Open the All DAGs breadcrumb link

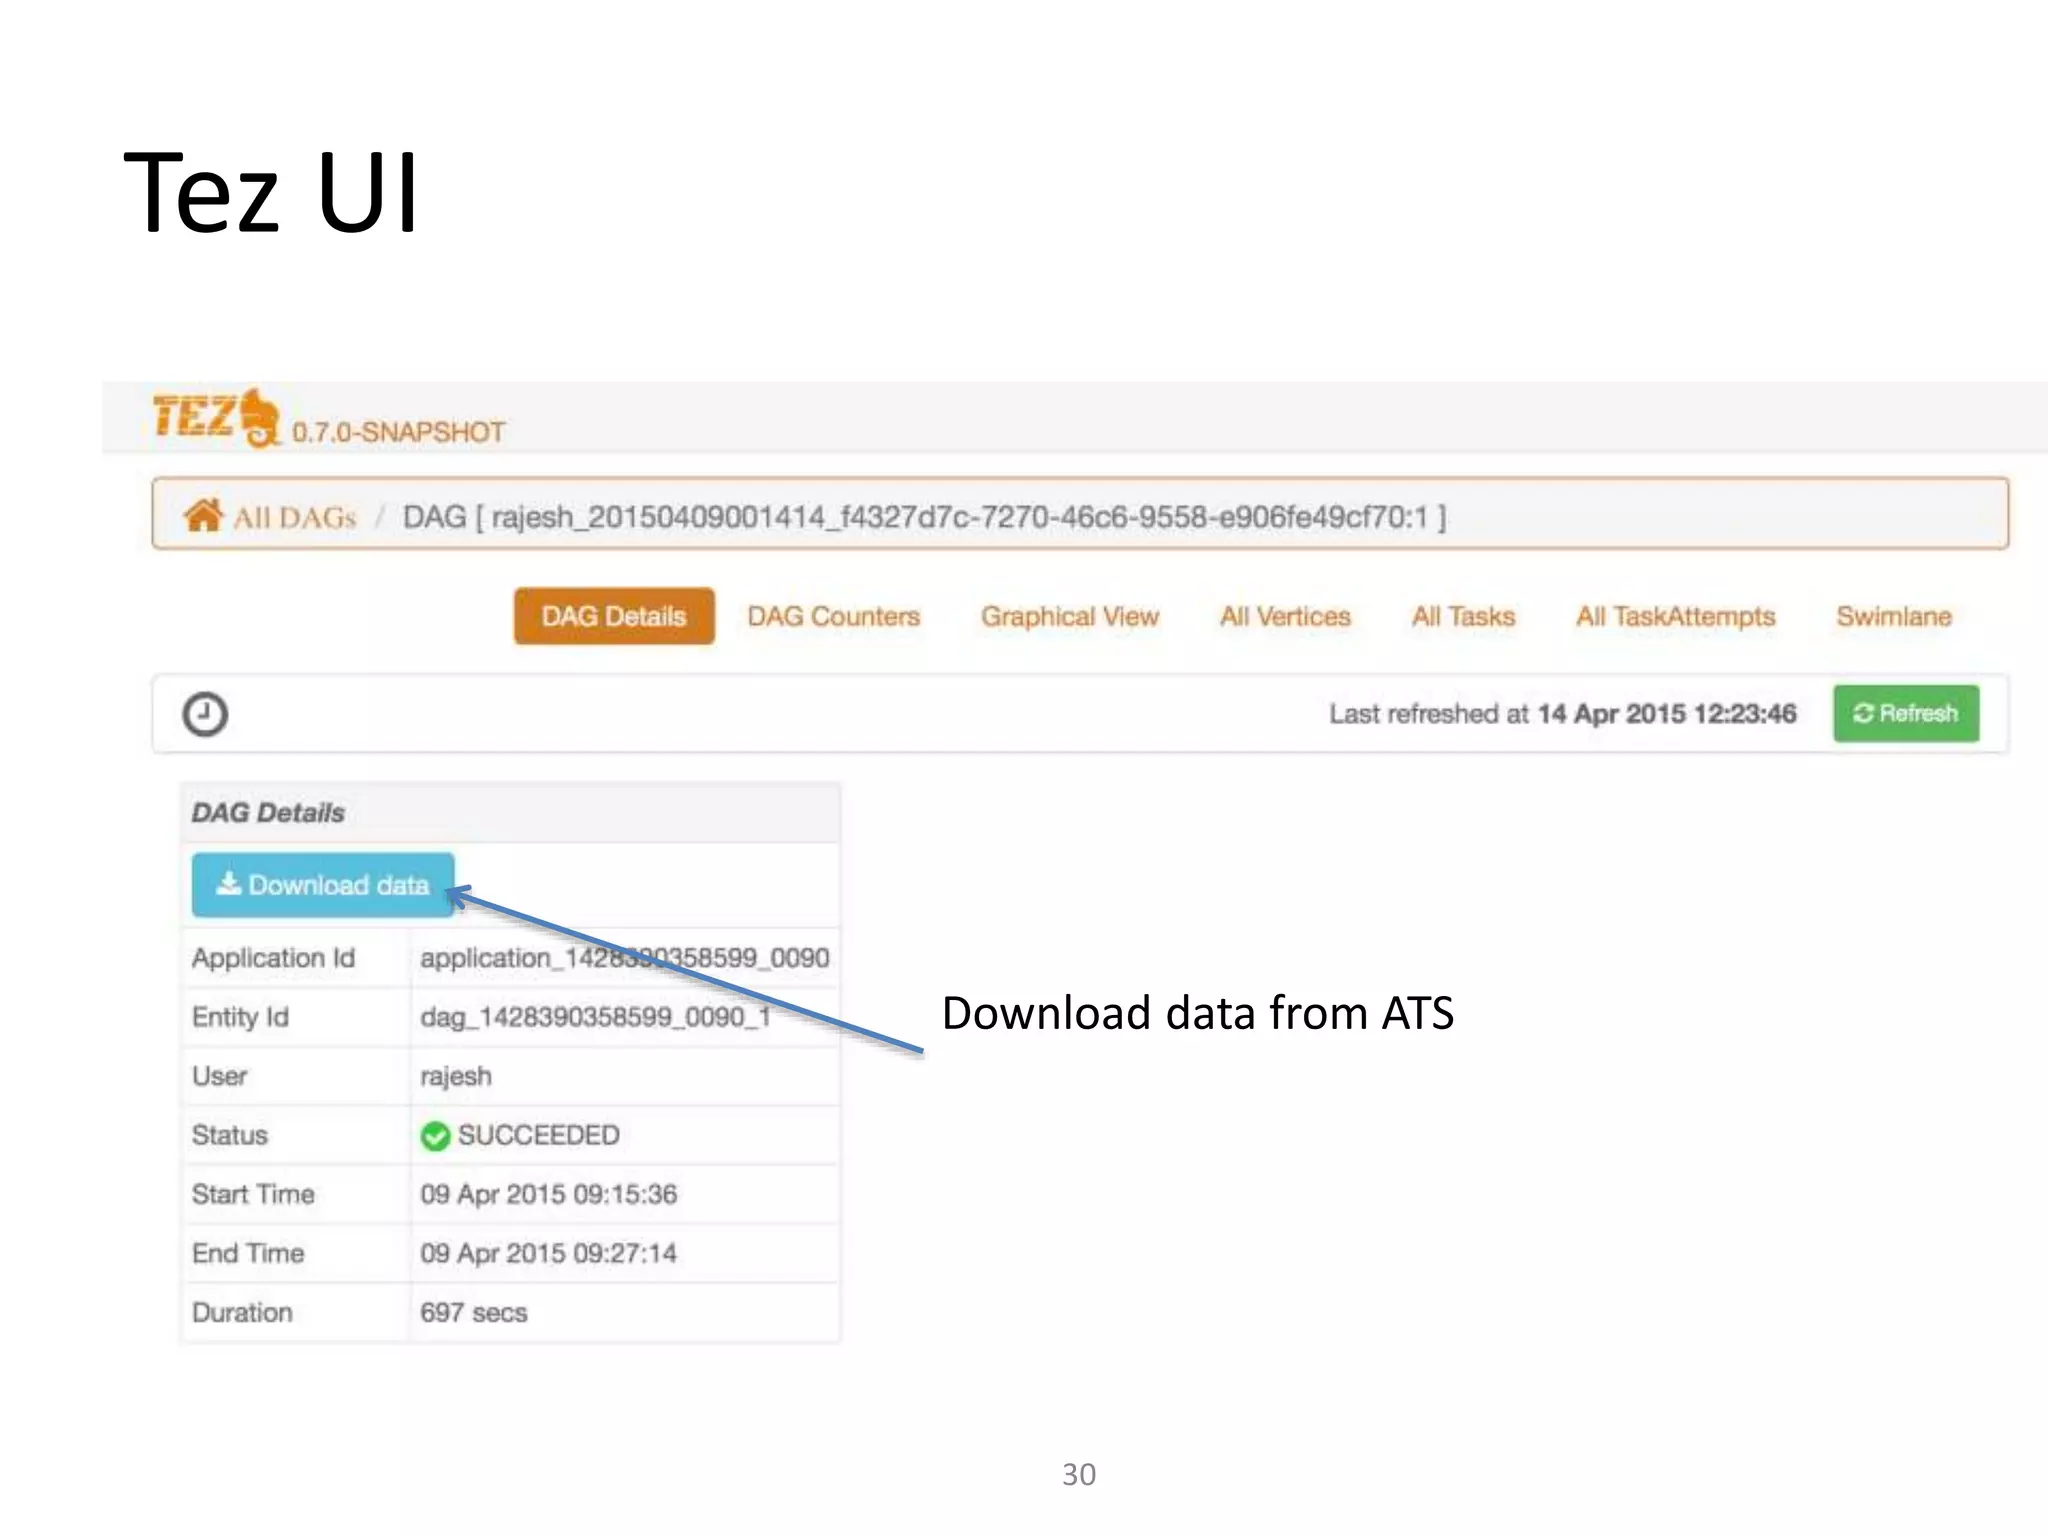(295, 517)
